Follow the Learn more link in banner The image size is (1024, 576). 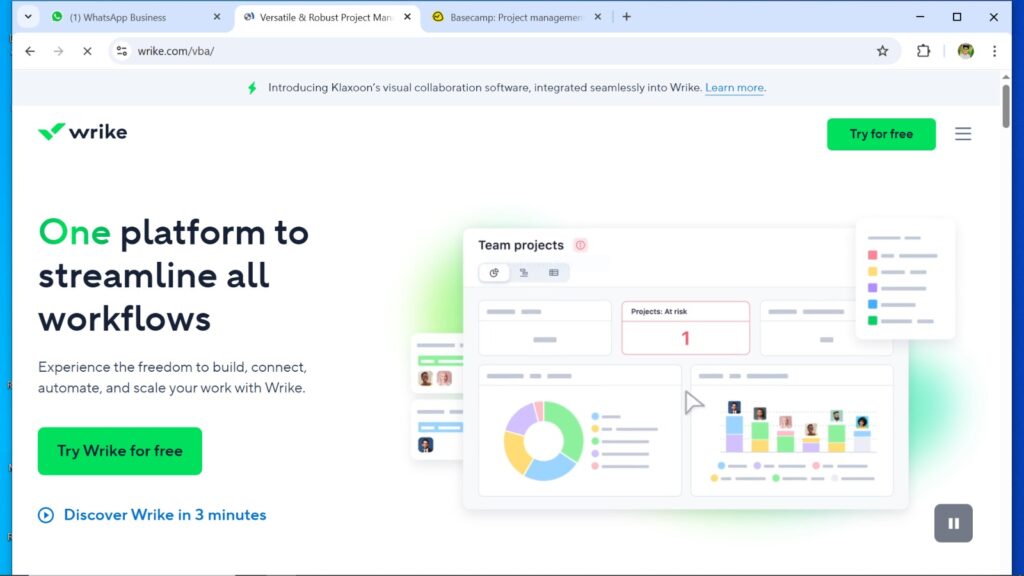(734, 88)
